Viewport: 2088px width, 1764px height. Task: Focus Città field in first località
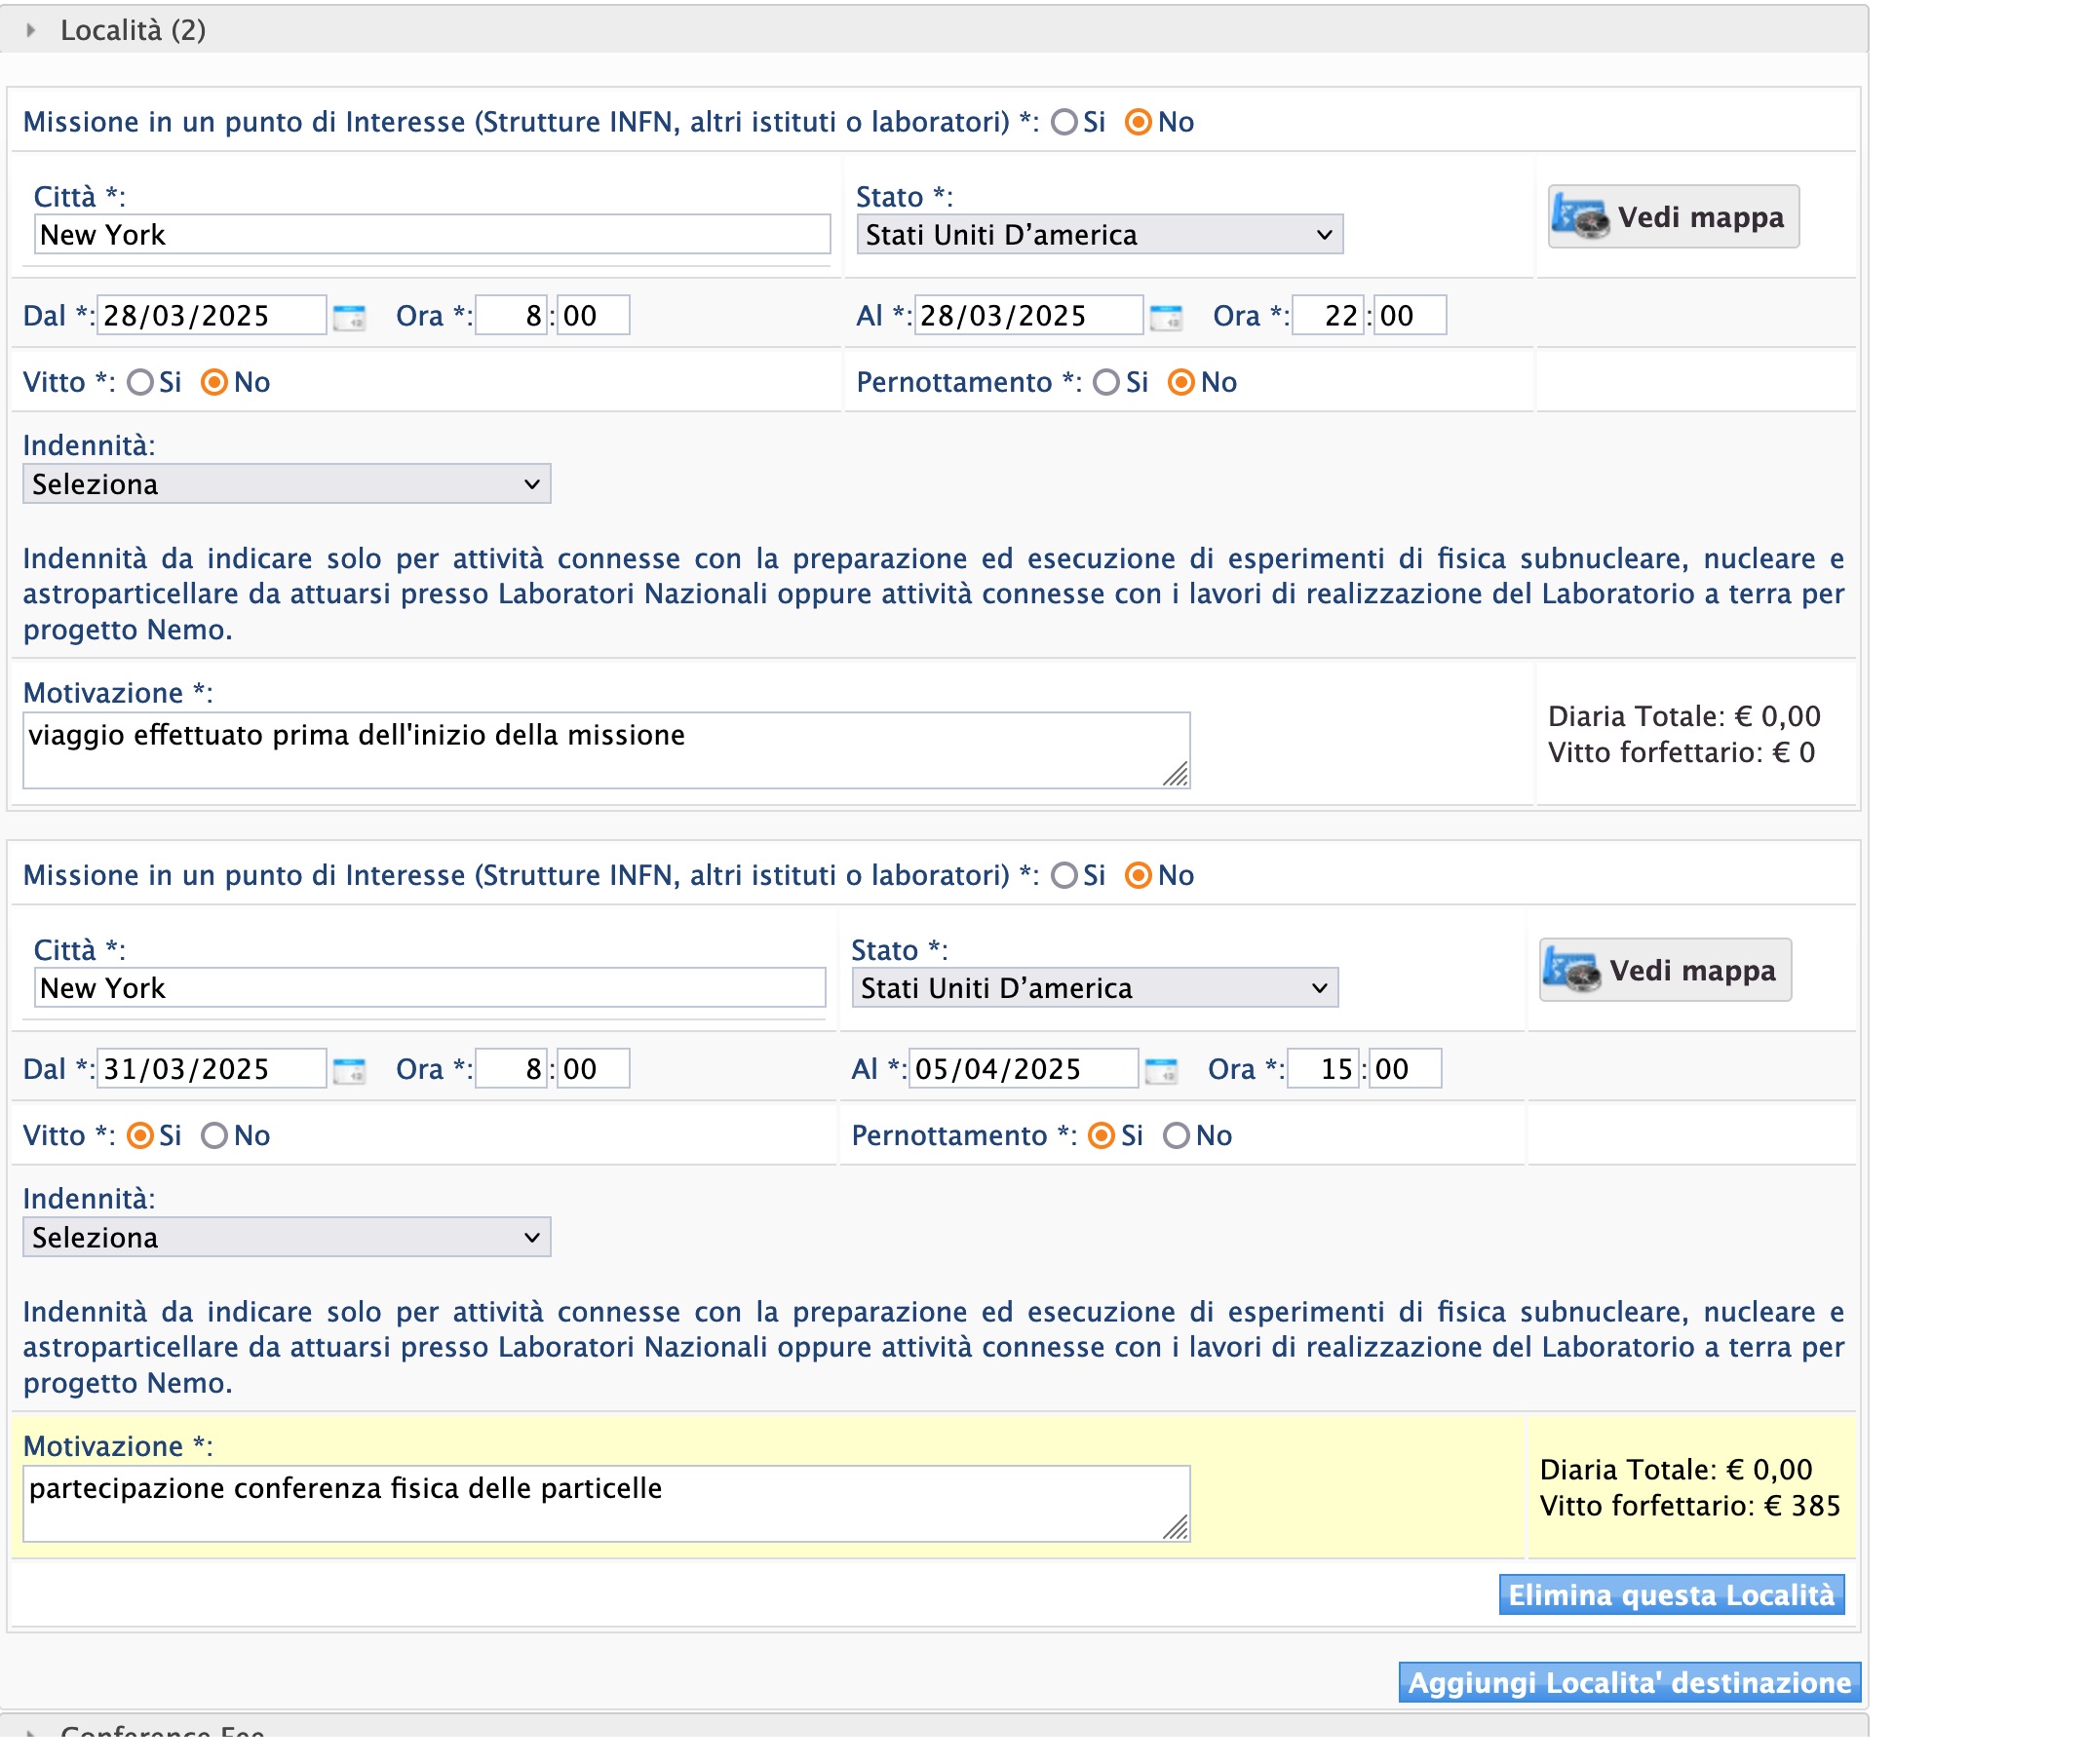[x=432, y=235]
